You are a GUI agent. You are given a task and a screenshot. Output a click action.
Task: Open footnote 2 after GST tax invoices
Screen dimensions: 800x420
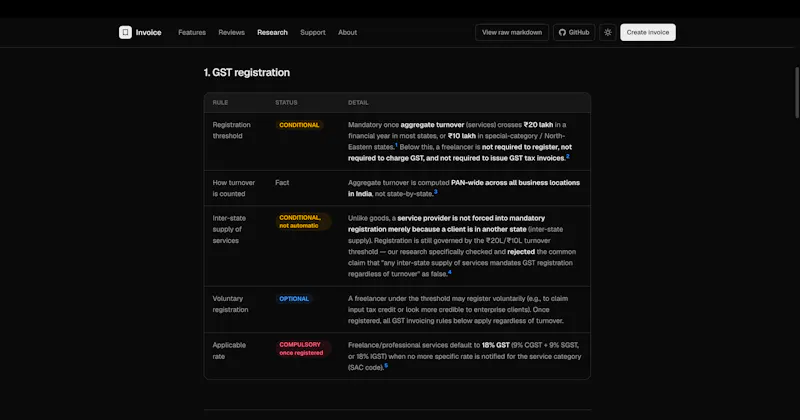(568, 157)
